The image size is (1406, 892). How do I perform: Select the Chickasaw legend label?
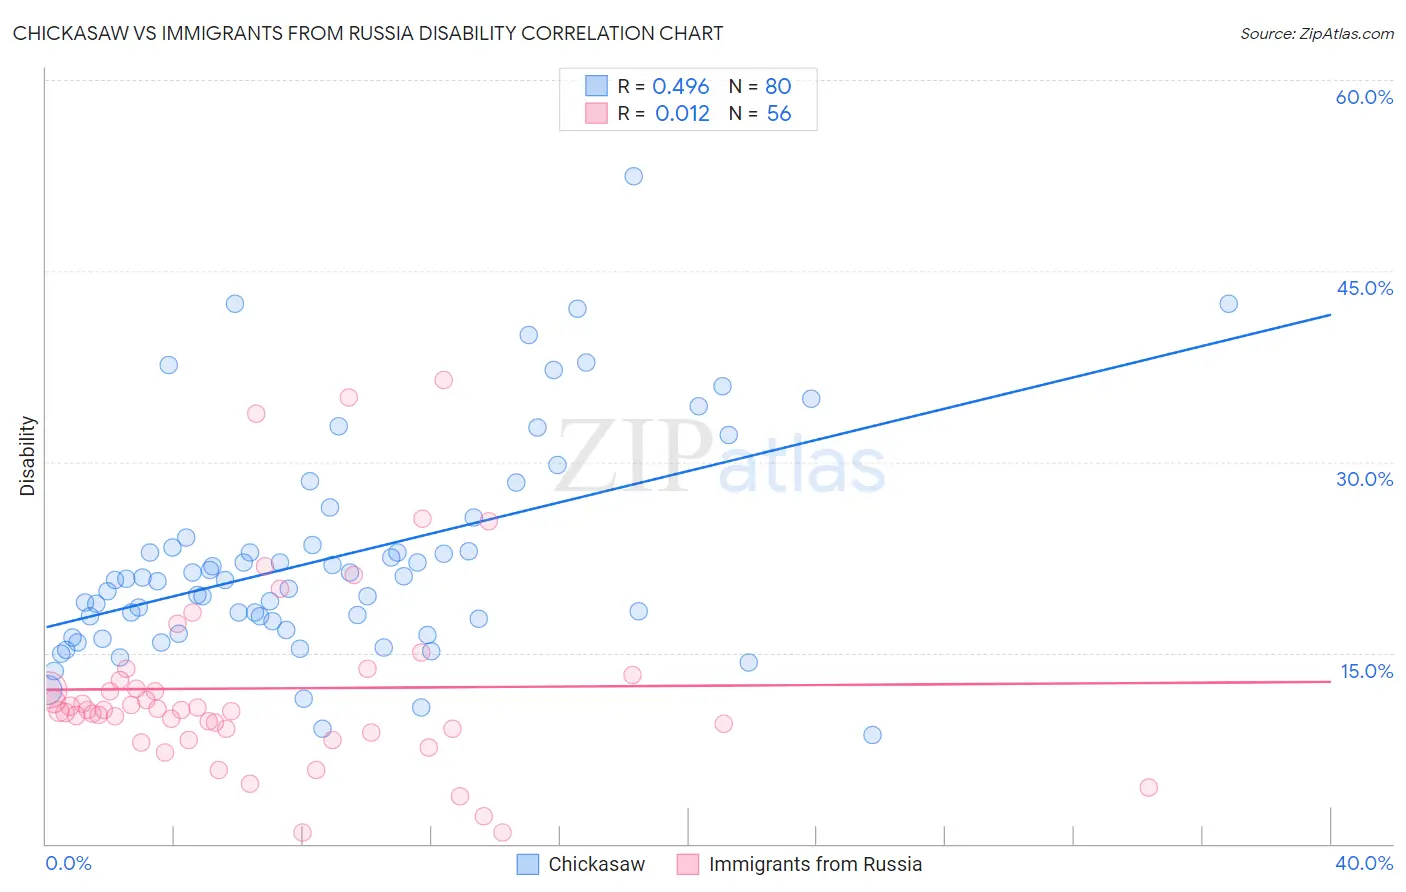[597, 864]
